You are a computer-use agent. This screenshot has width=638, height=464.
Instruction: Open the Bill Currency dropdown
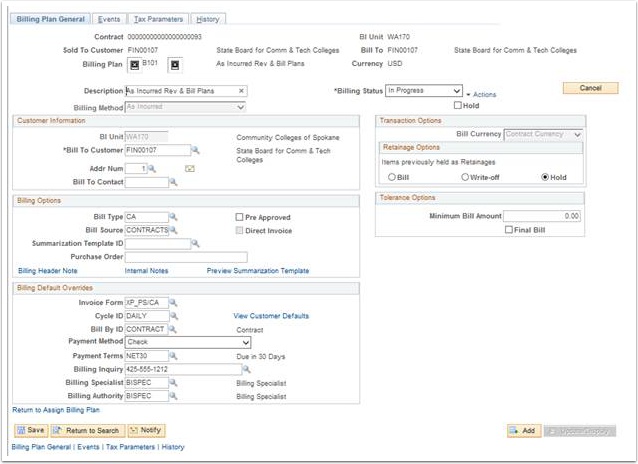click(x=543, y=134)
